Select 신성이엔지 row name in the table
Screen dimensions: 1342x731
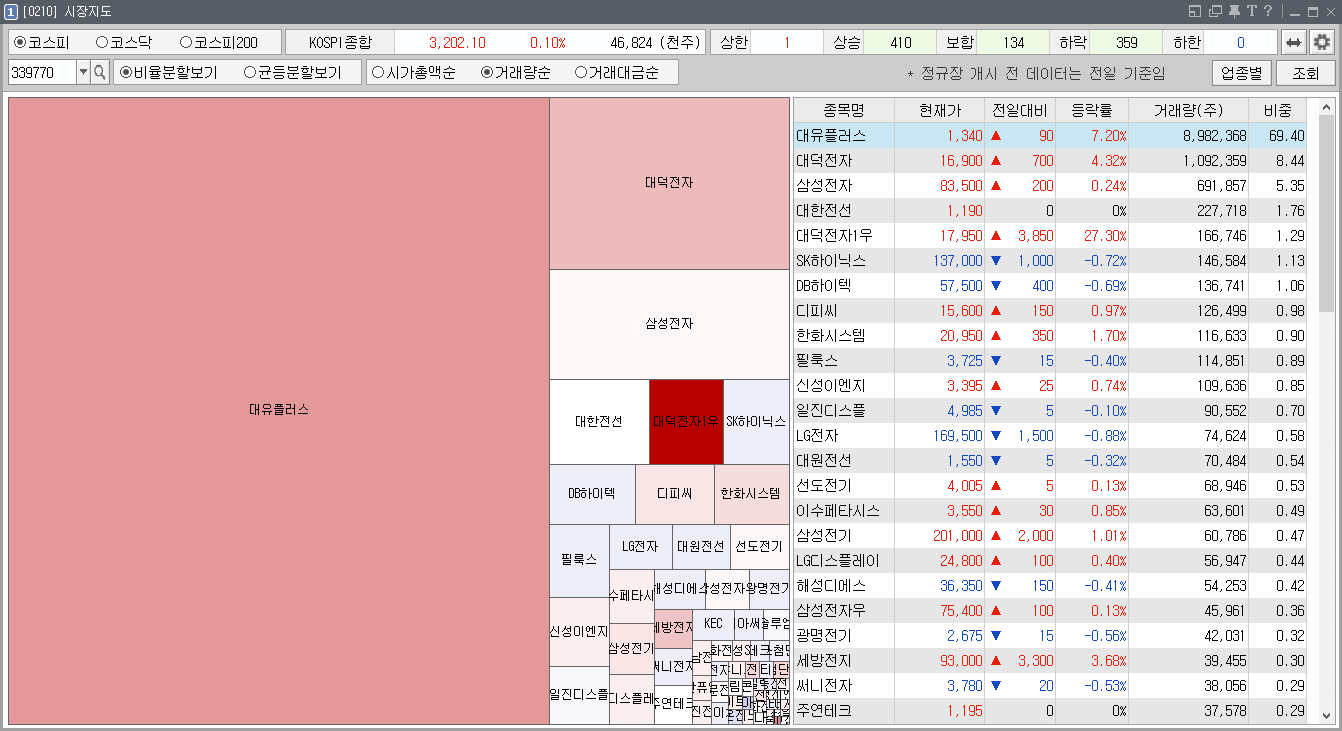pyautogui.click(x=831, y=385)
